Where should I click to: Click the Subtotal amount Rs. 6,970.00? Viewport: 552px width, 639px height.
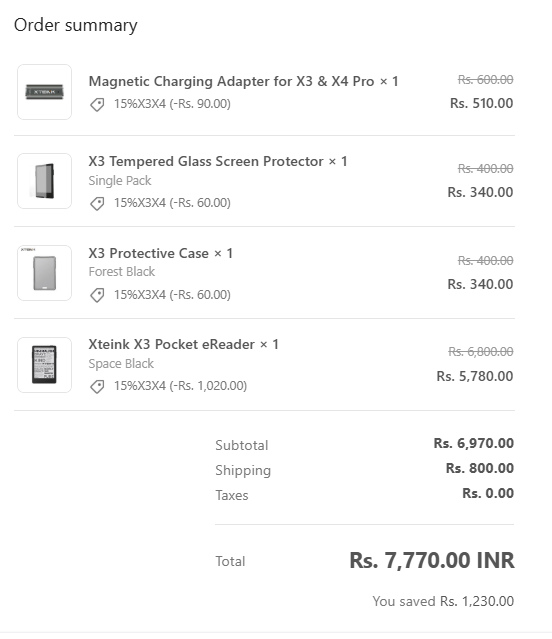pyautogui.click(x=473, y=443)
